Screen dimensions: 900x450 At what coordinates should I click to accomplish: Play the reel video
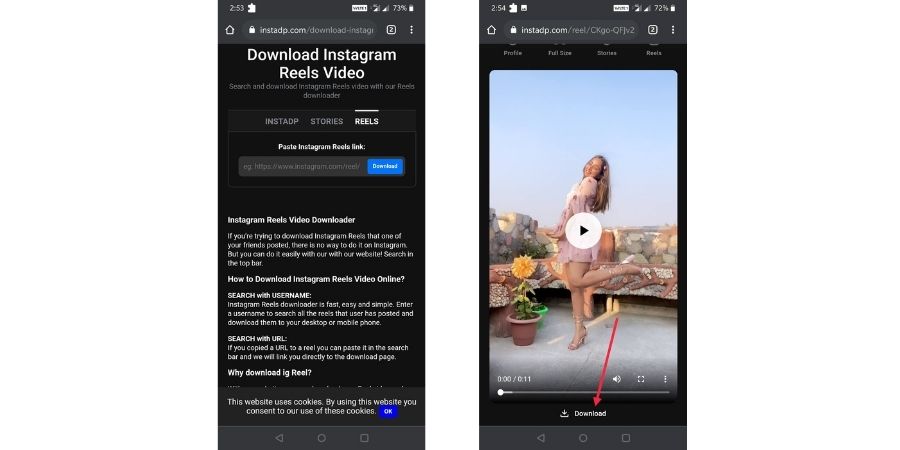click(583, 231)
